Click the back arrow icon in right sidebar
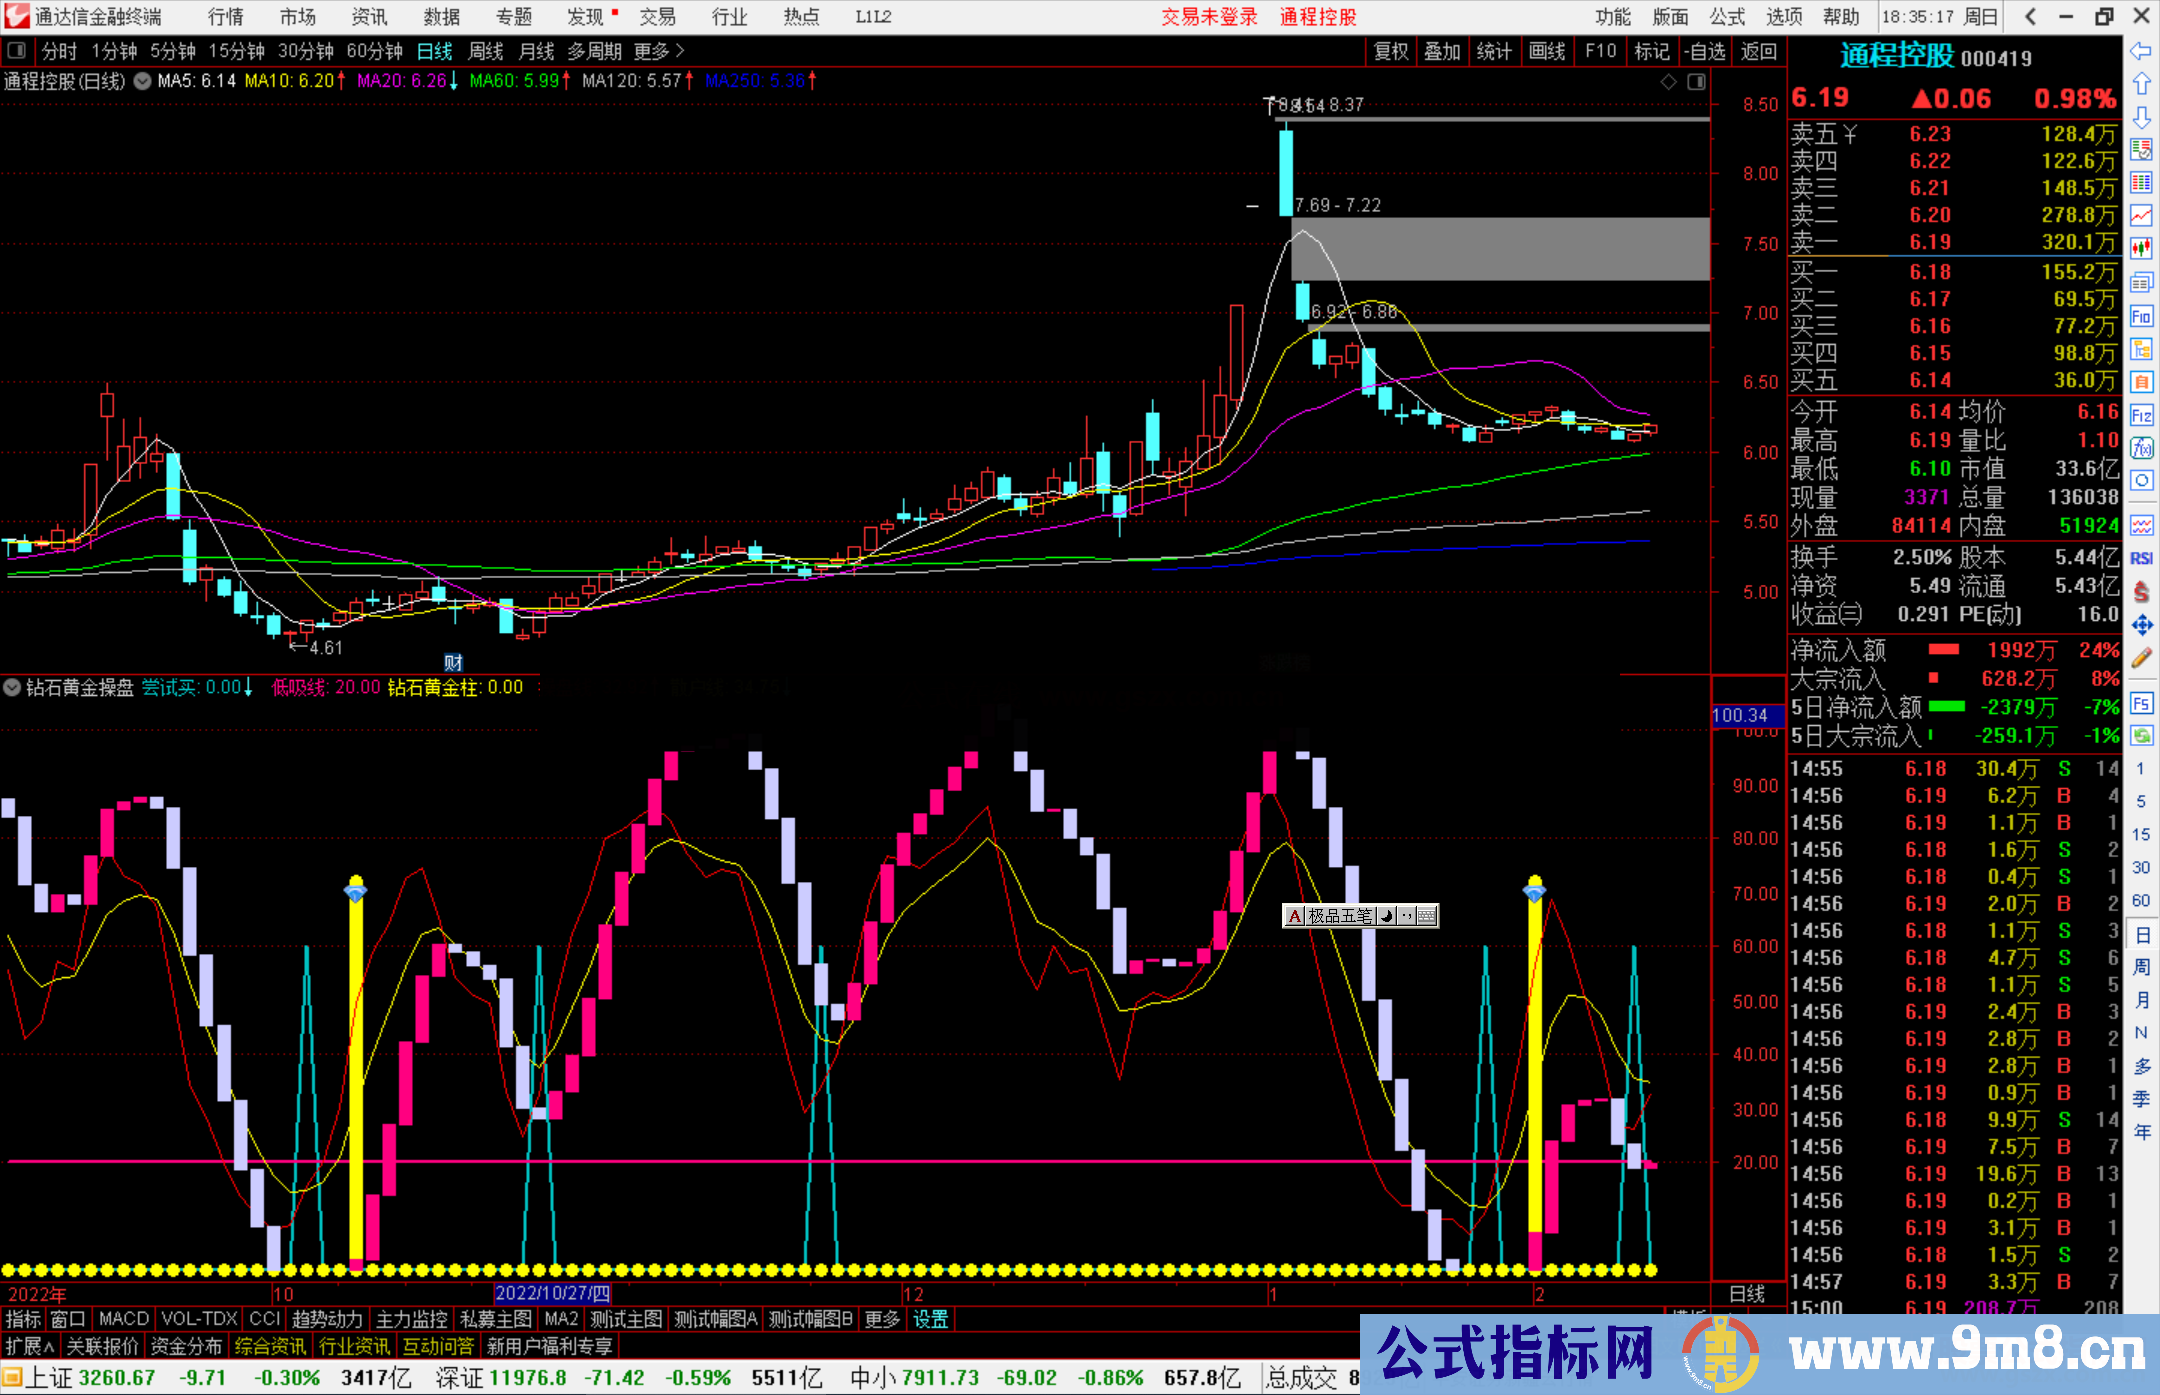Image resolution: width=2160 pixels, height=1395 pixels. [2141, 51]
